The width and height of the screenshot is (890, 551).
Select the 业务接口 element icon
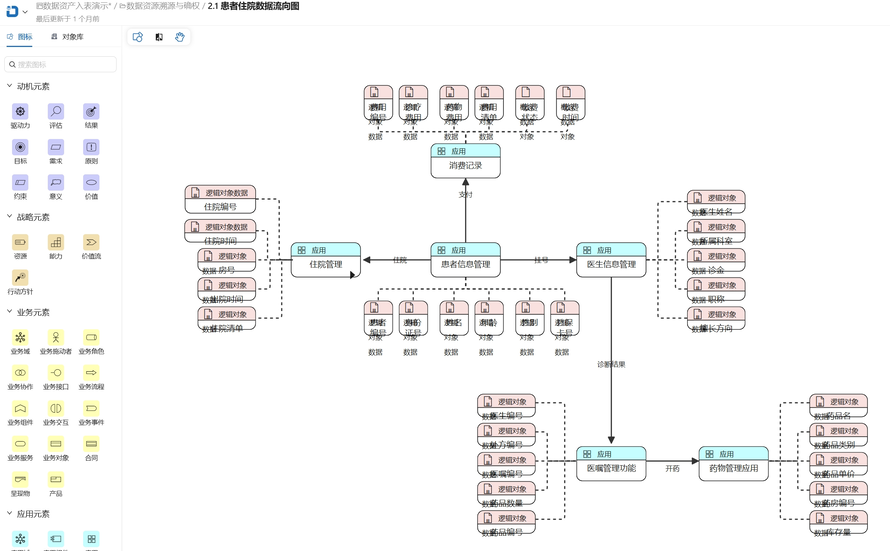tap(56, 373)
